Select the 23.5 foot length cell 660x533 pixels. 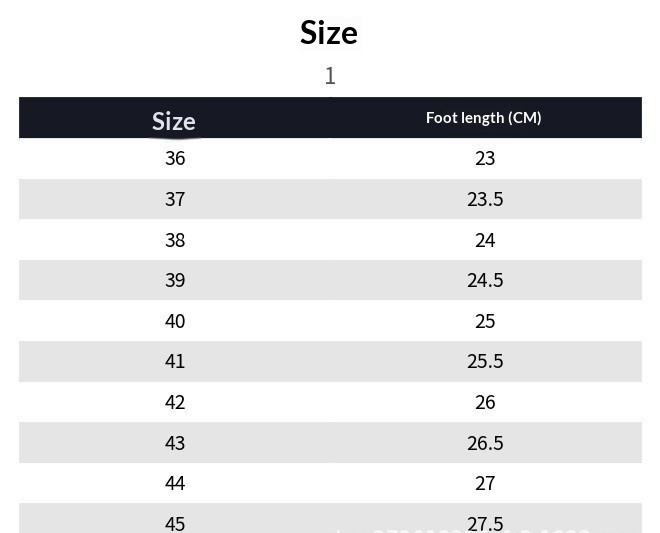click(x=485, y=199)
